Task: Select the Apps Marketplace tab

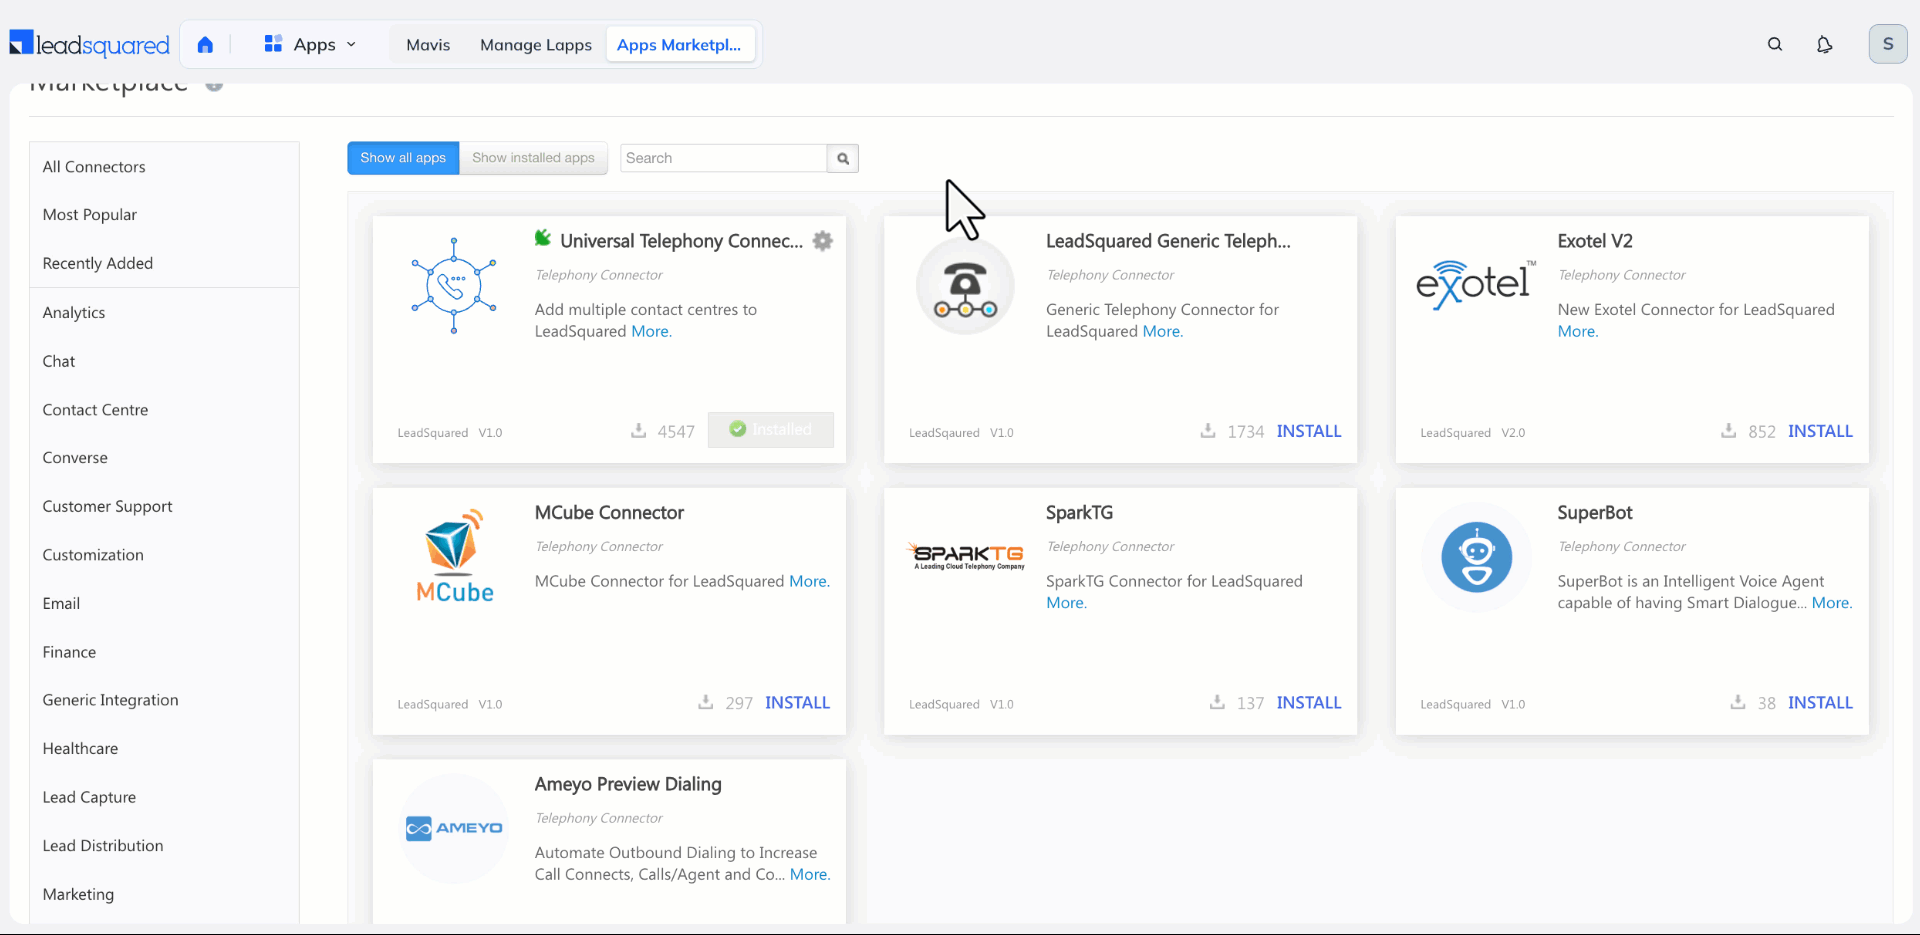Action: [679, 44]
